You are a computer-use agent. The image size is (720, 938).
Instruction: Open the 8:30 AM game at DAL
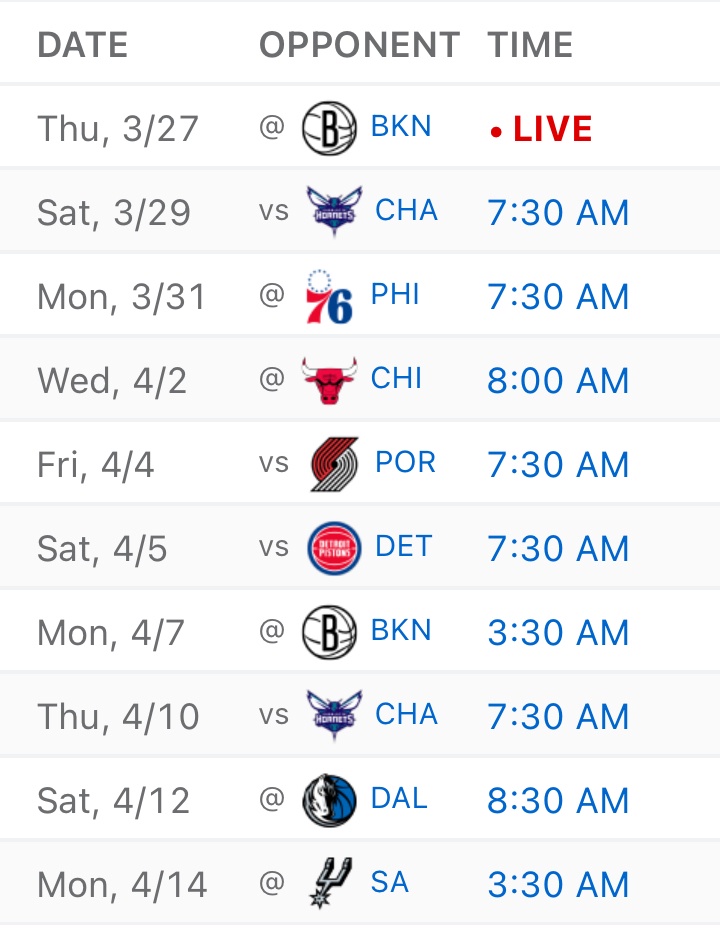coord(558,801)
